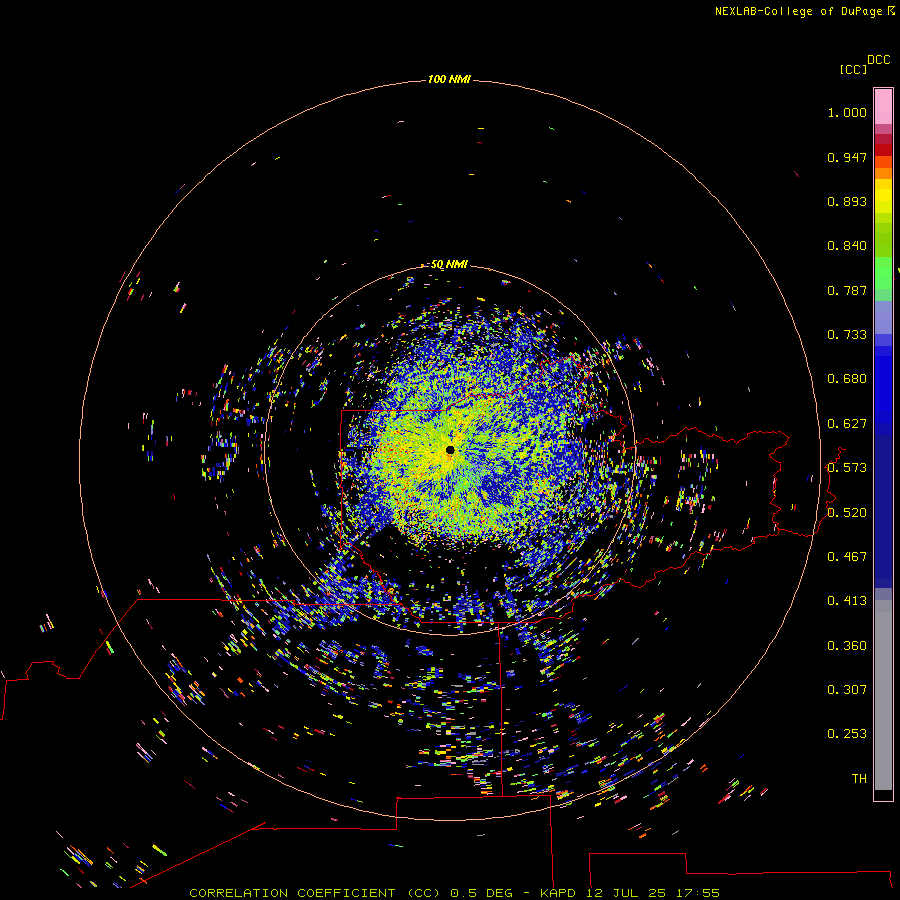
Task: Click the 0.680 value on color scale
Action: 847,379
